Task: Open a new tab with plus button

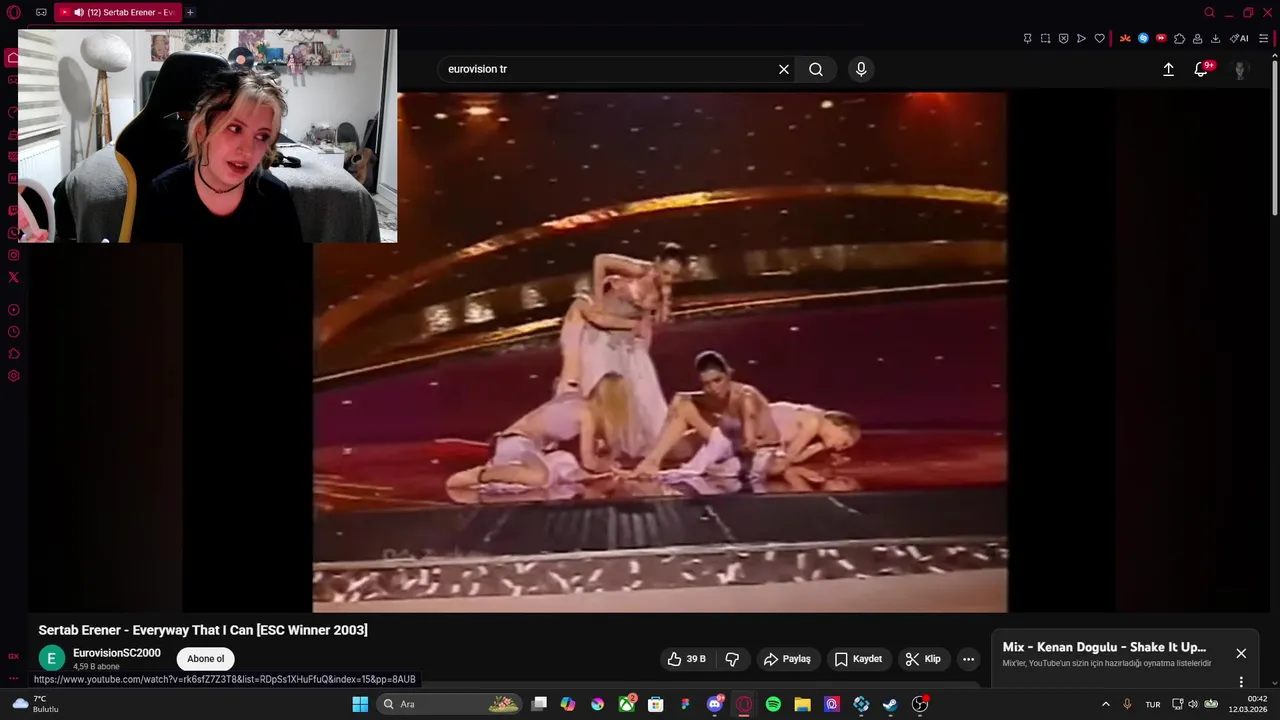Action: click(x=190, y=12)
